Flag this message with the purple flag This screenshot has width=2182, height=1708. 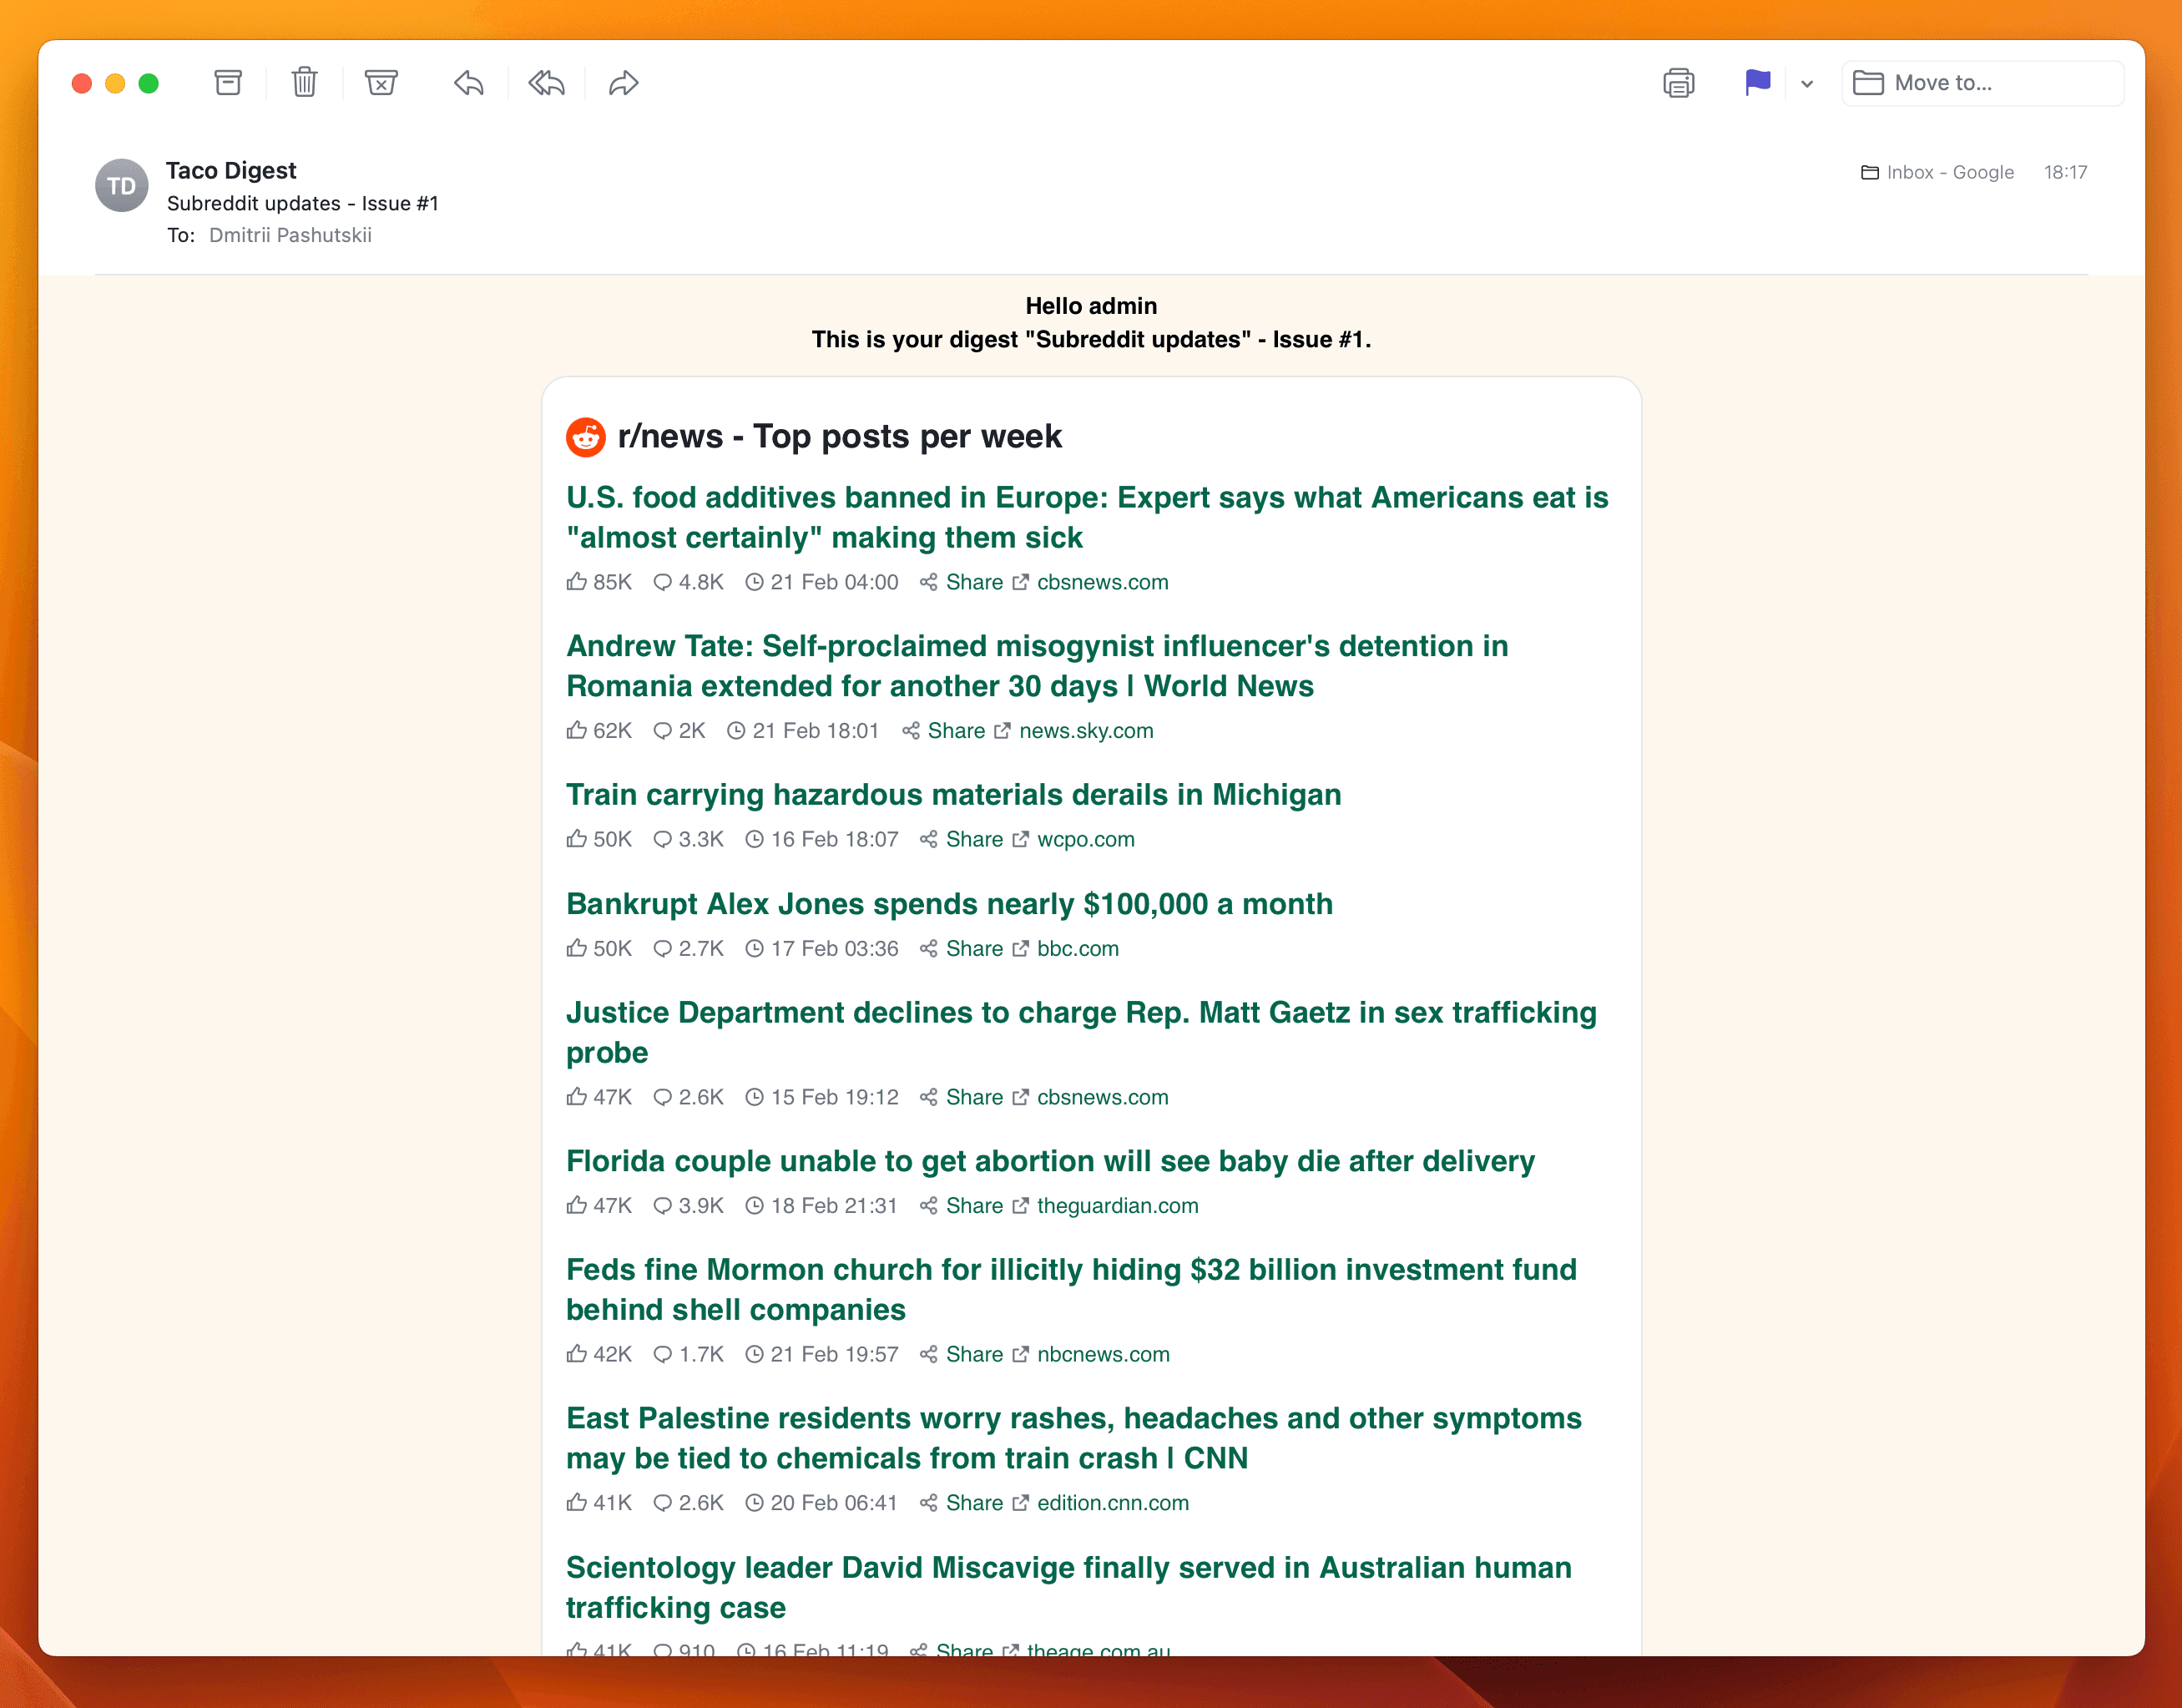pyautogui.click(x=1757, y=83)
